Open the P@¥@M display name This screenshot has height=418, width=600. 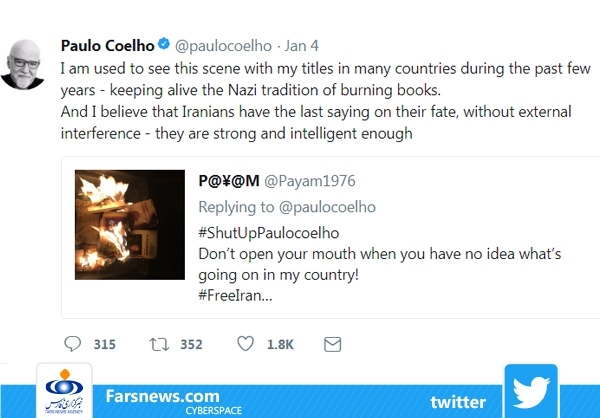click(x=229, y=180)
